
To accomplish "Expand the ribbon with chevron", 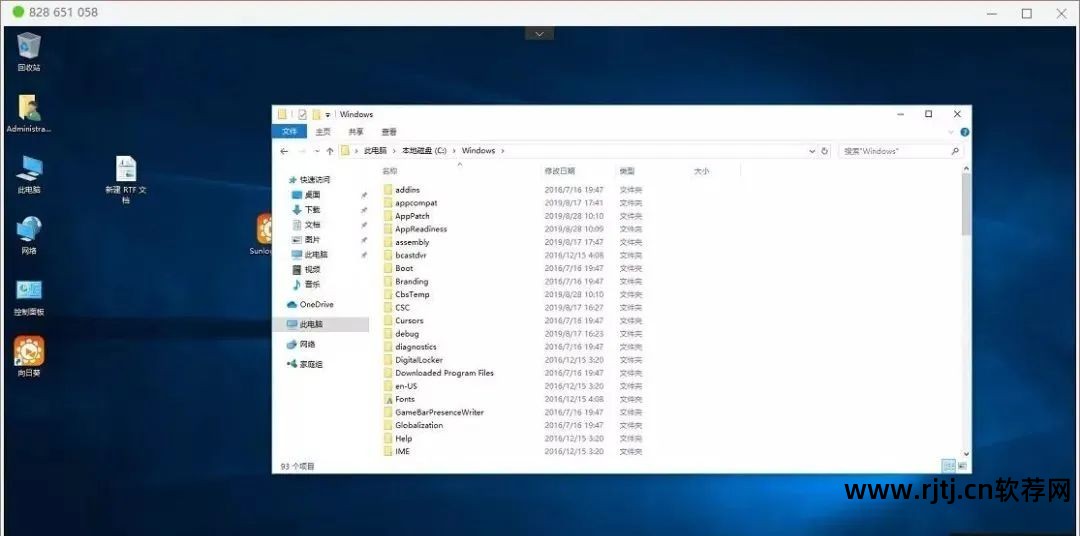I will [951, 132].
